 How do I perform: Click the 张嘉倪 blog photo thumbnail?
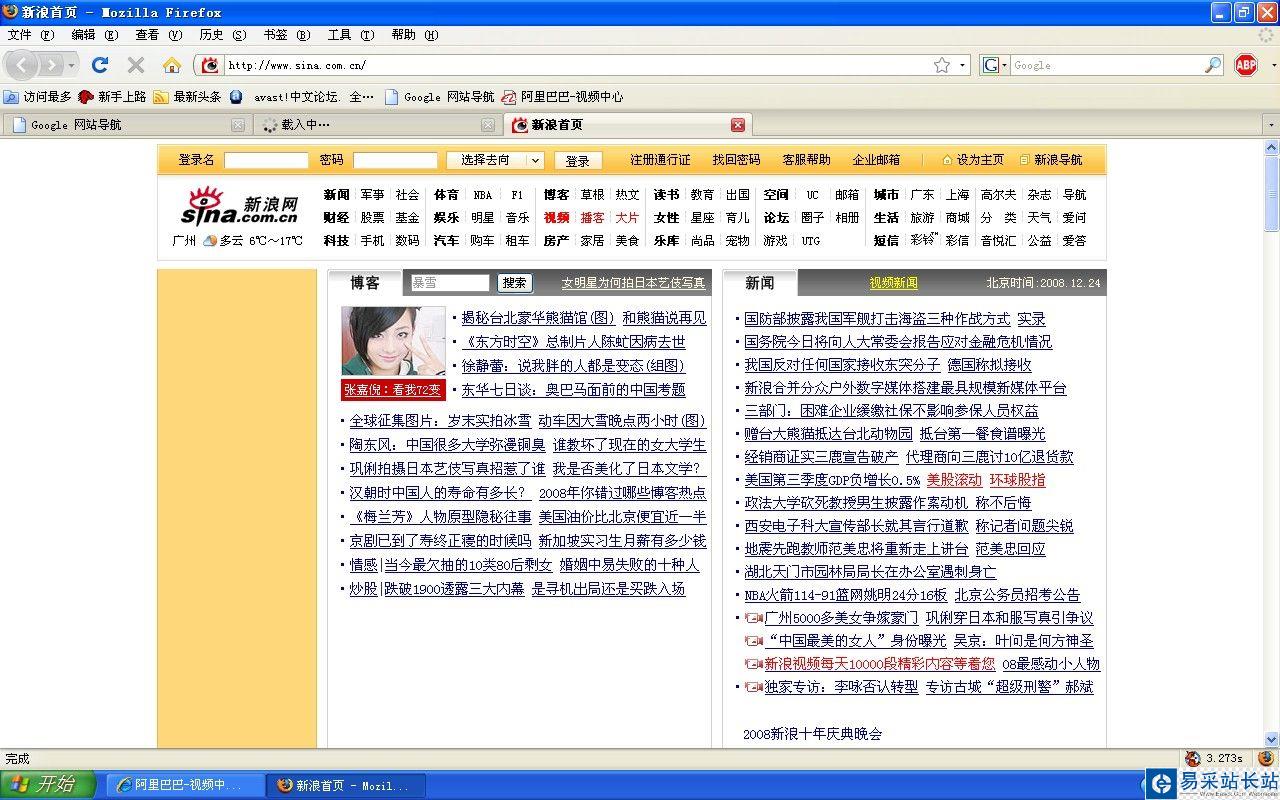point(393,341)
